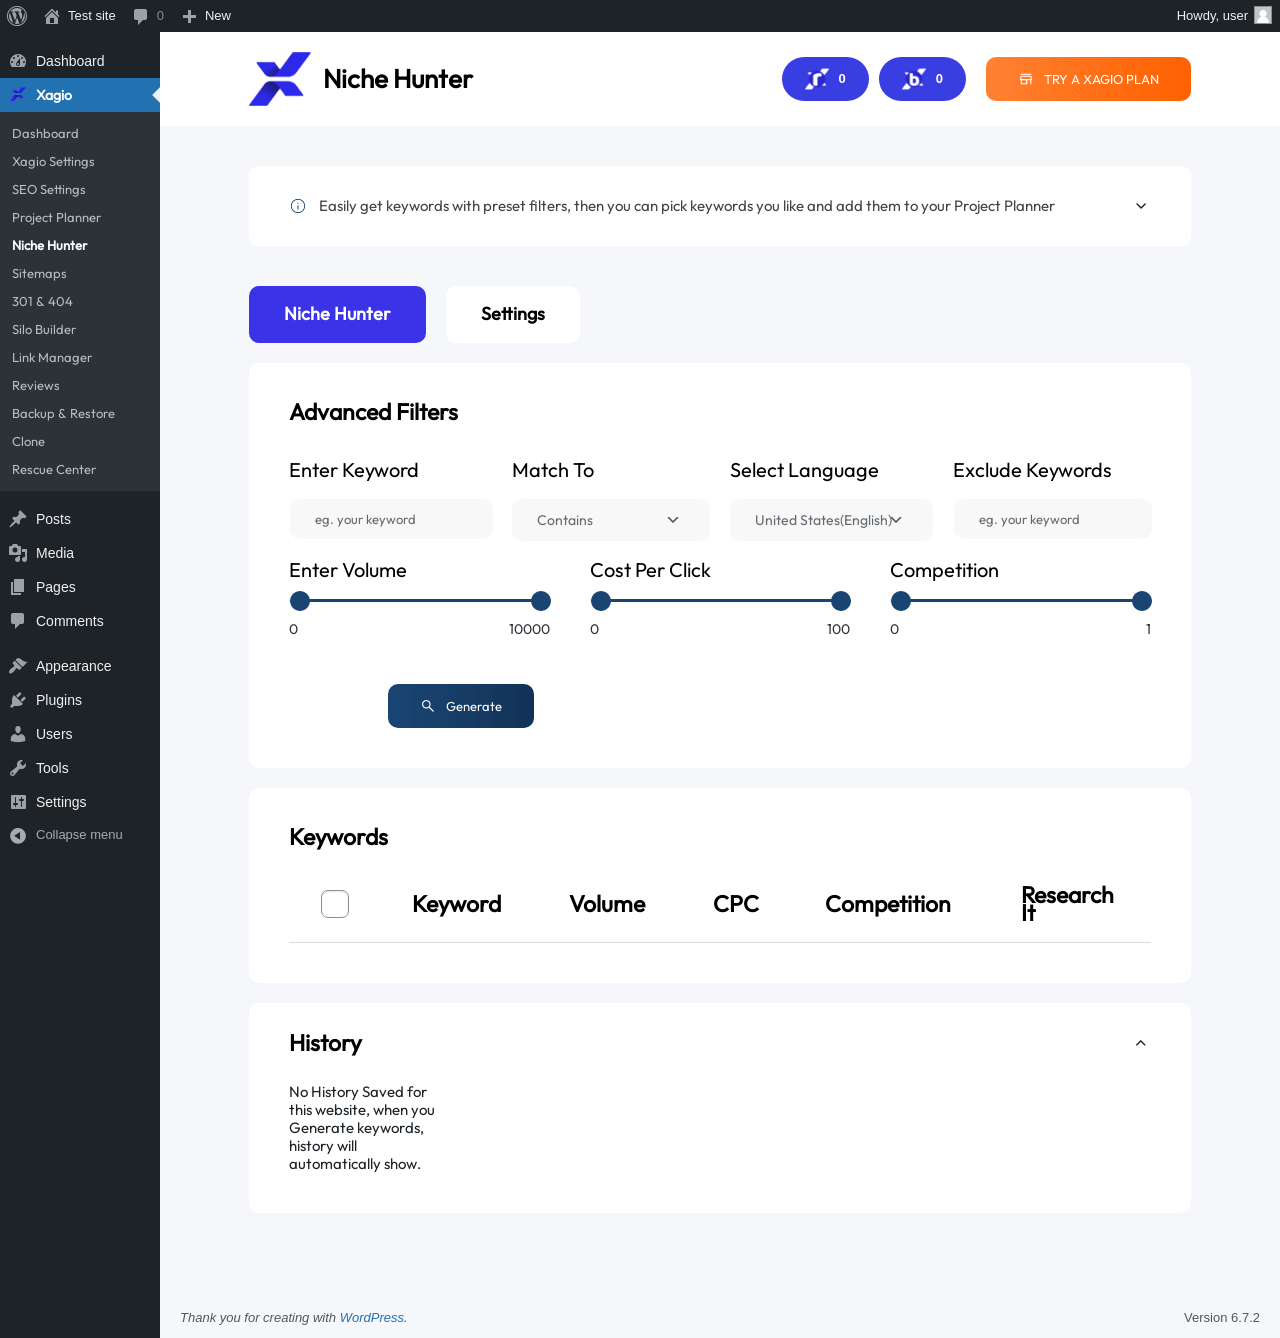Click the Users person icon

click(18, 734)
